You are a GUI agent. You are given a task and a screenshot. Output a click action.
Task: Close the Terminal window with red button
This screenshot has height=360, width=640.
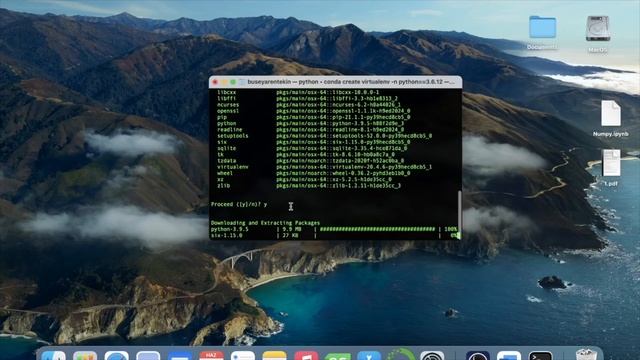tap(215, 82)
